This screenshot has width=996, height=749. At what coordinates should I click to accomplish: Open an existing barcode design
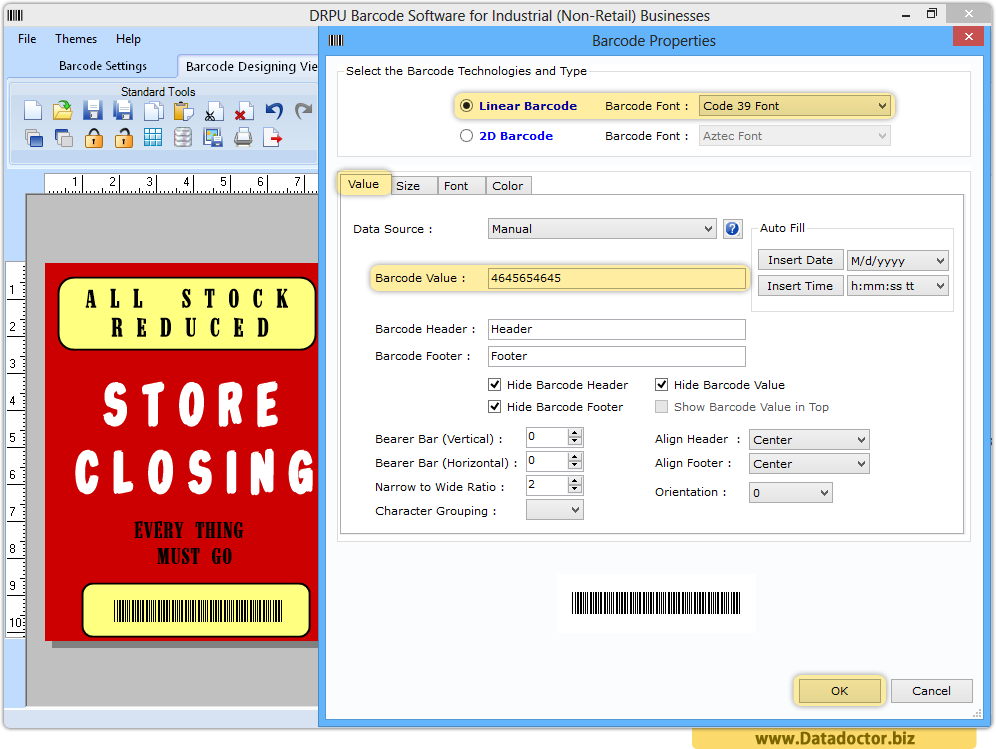coord(61,111)
